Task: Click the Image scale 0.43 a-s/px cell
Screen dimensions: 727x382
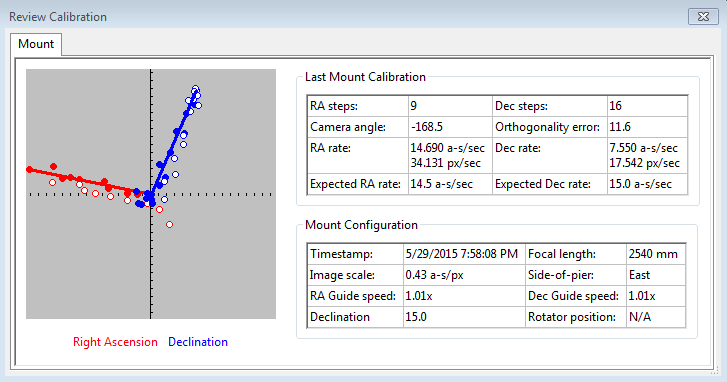Action: tap(464, 275)
